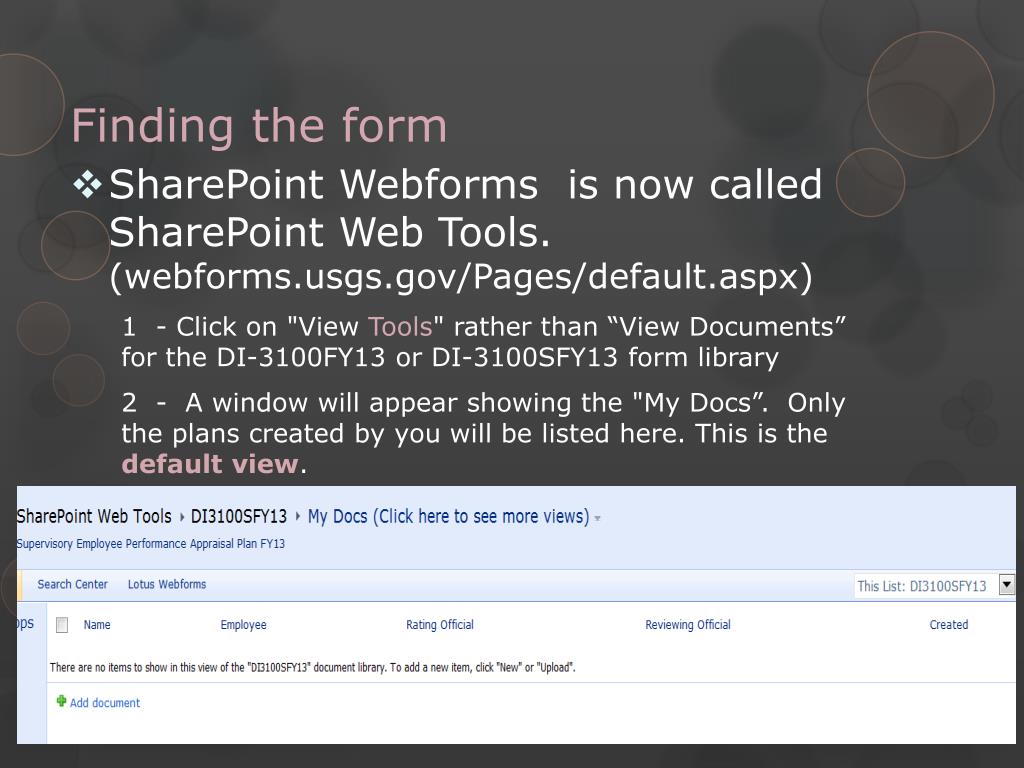Tick the select-all checkbox beside Name
1024x768 pixels.
pyautogui.click(x=62, y=625)
